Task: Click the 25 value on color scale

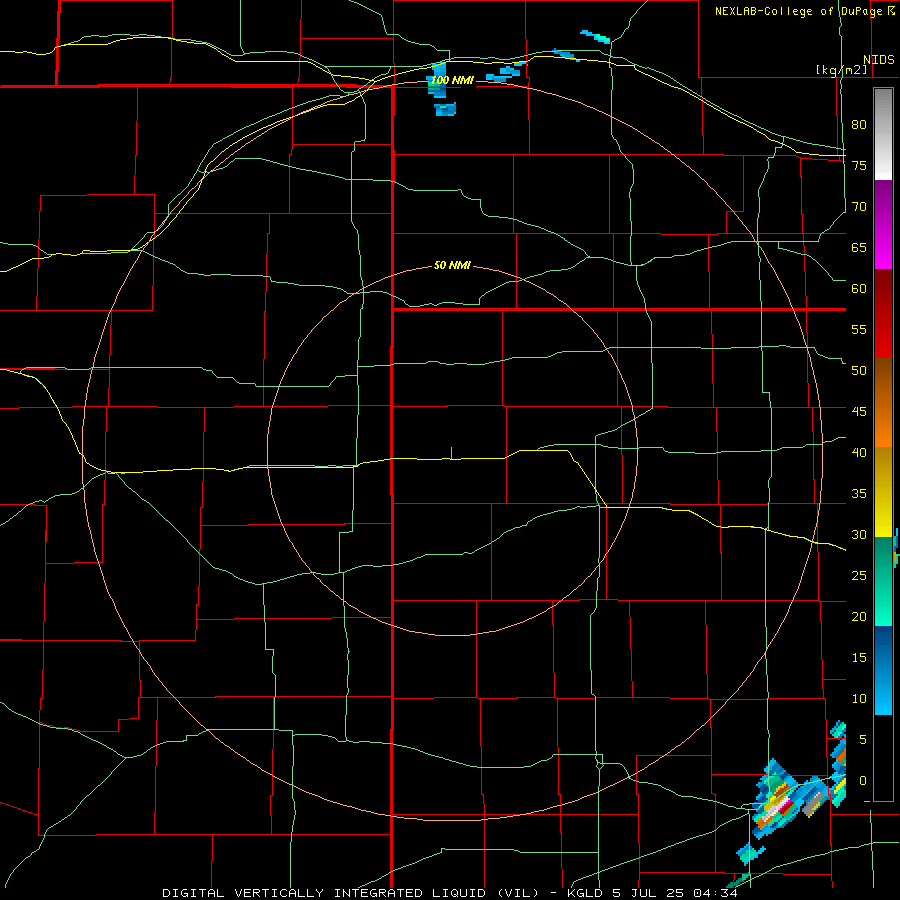Action: pyautogui.click(x=859, y=576)
